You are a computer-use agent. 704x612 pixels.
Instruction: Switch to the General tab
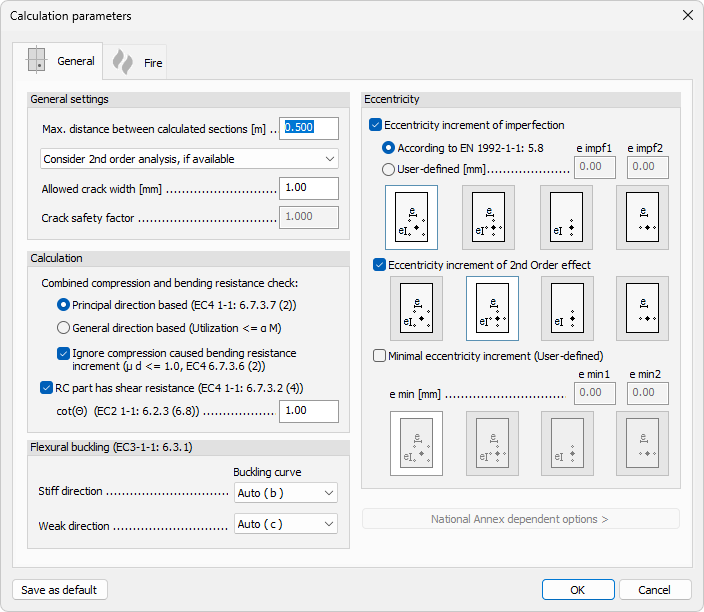(58, 61)
